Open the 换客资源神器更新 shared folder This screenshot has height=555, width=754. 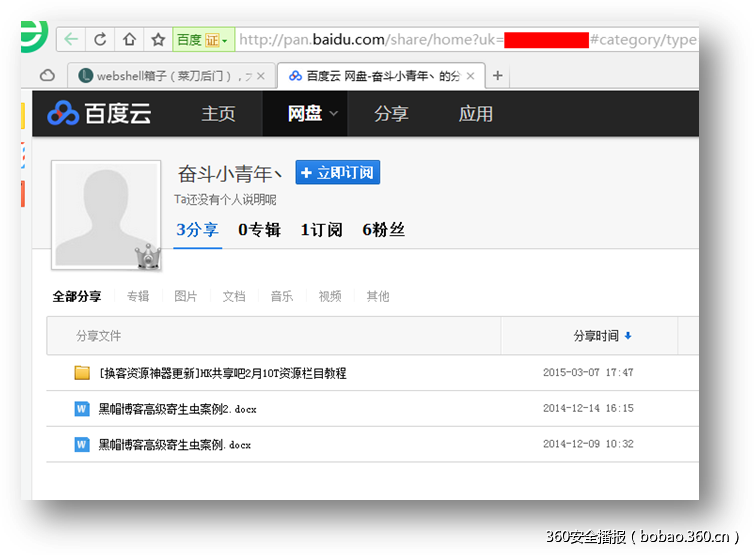(x=223, y=373)
